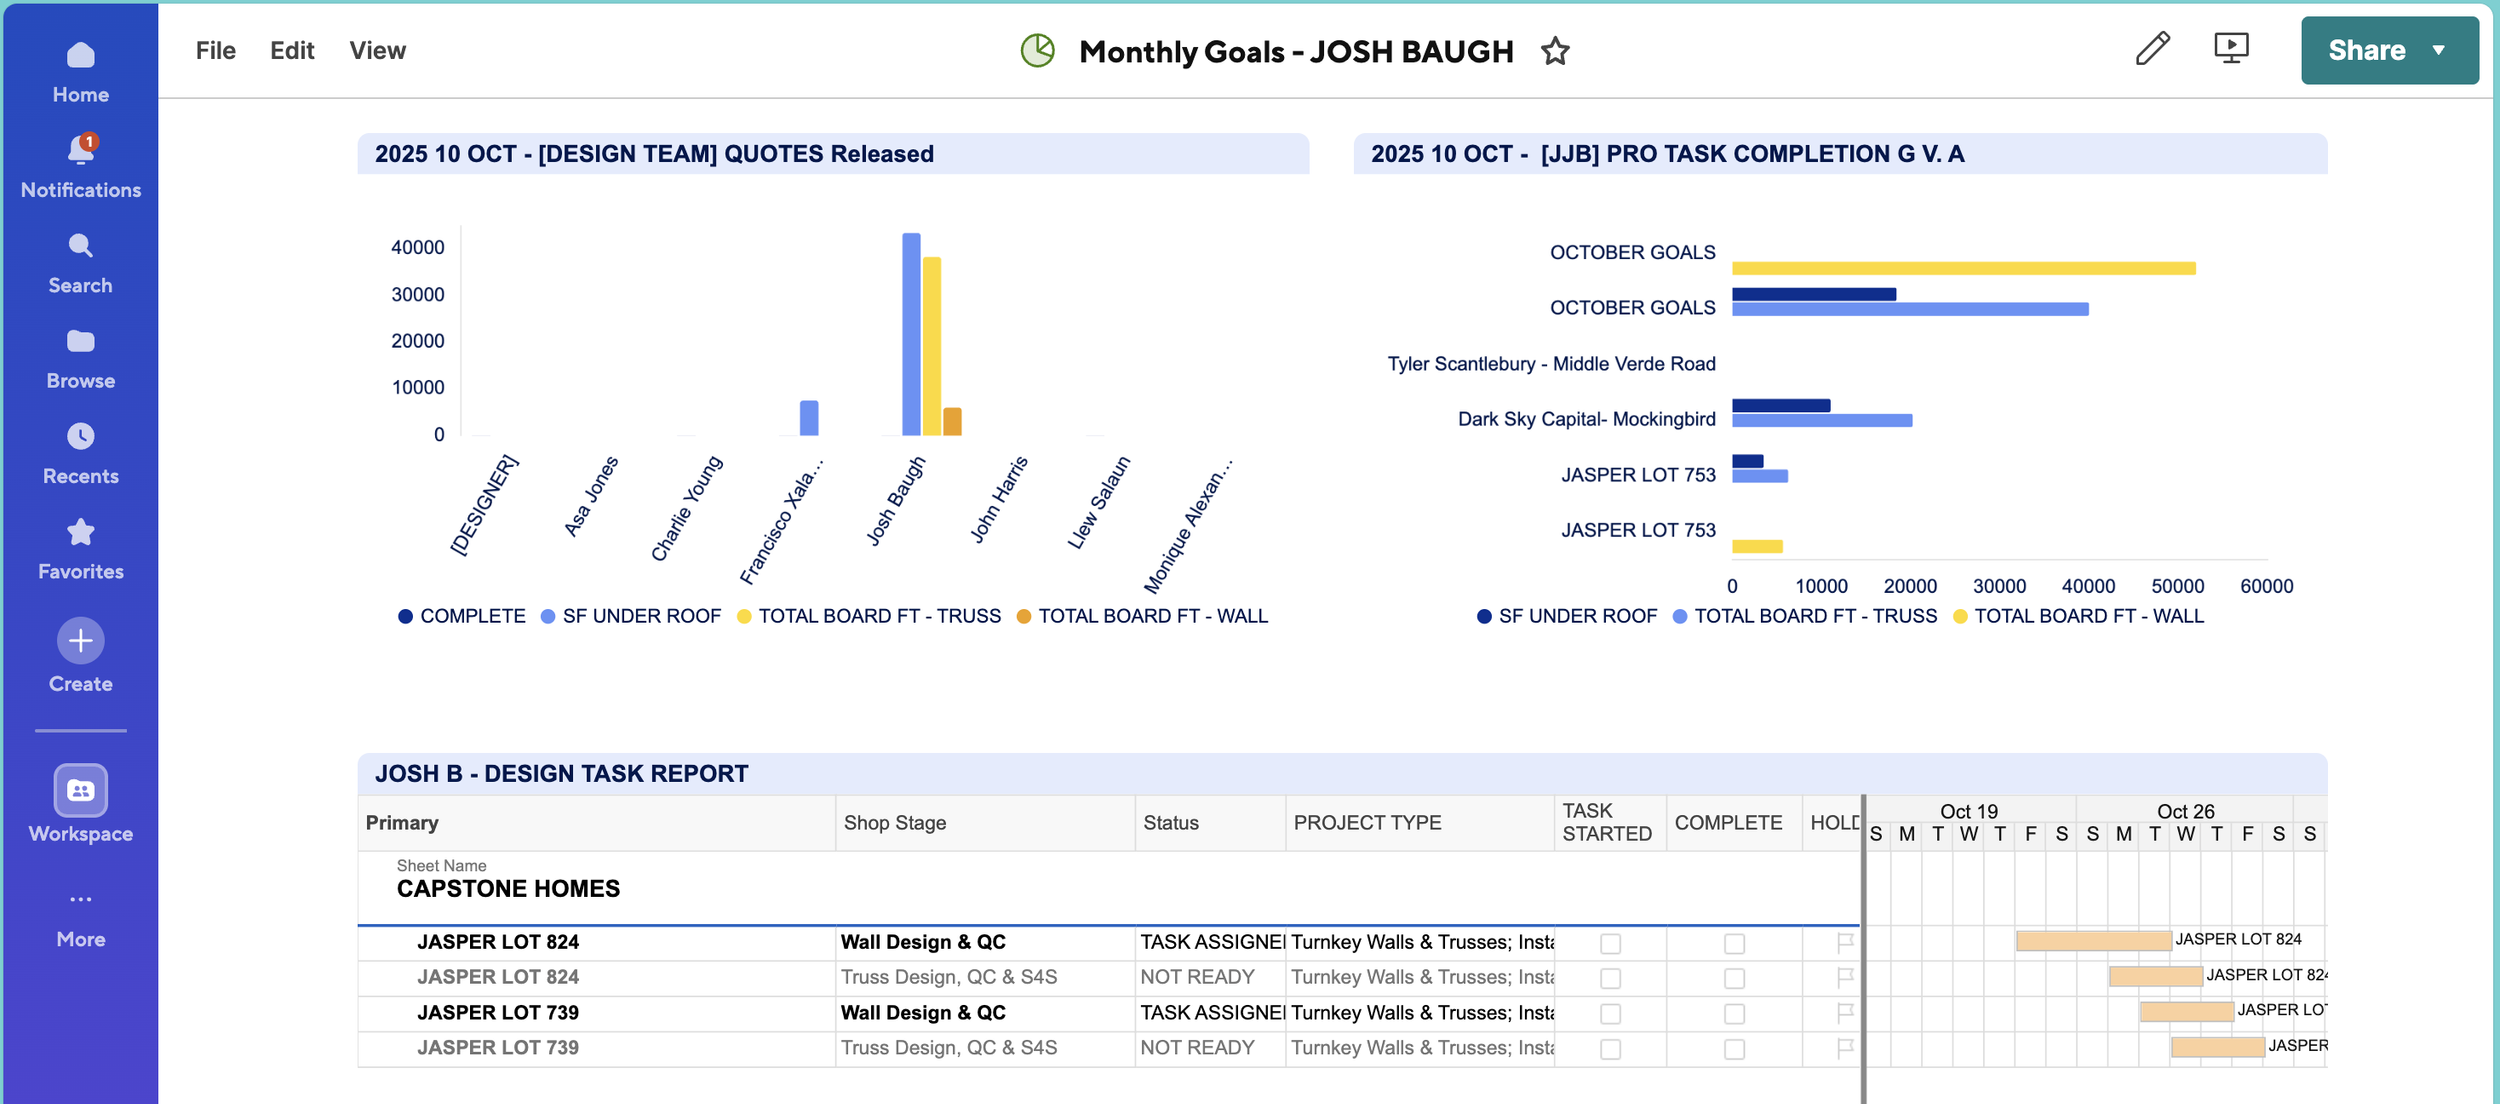Click the Search magnifier icon
This screenshot has width=2500, height=1104.
pyautogui.click(x=81, y=245)
